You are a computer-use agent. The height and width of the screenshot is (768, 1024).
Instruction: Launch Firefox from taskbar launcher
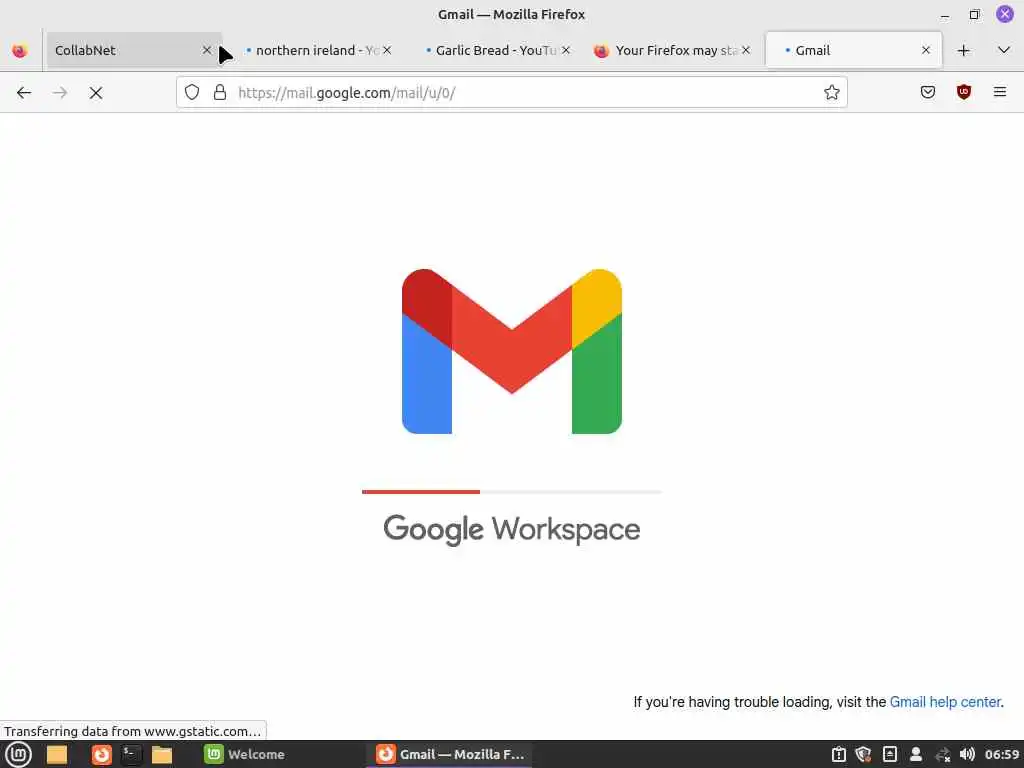point(101,754)
